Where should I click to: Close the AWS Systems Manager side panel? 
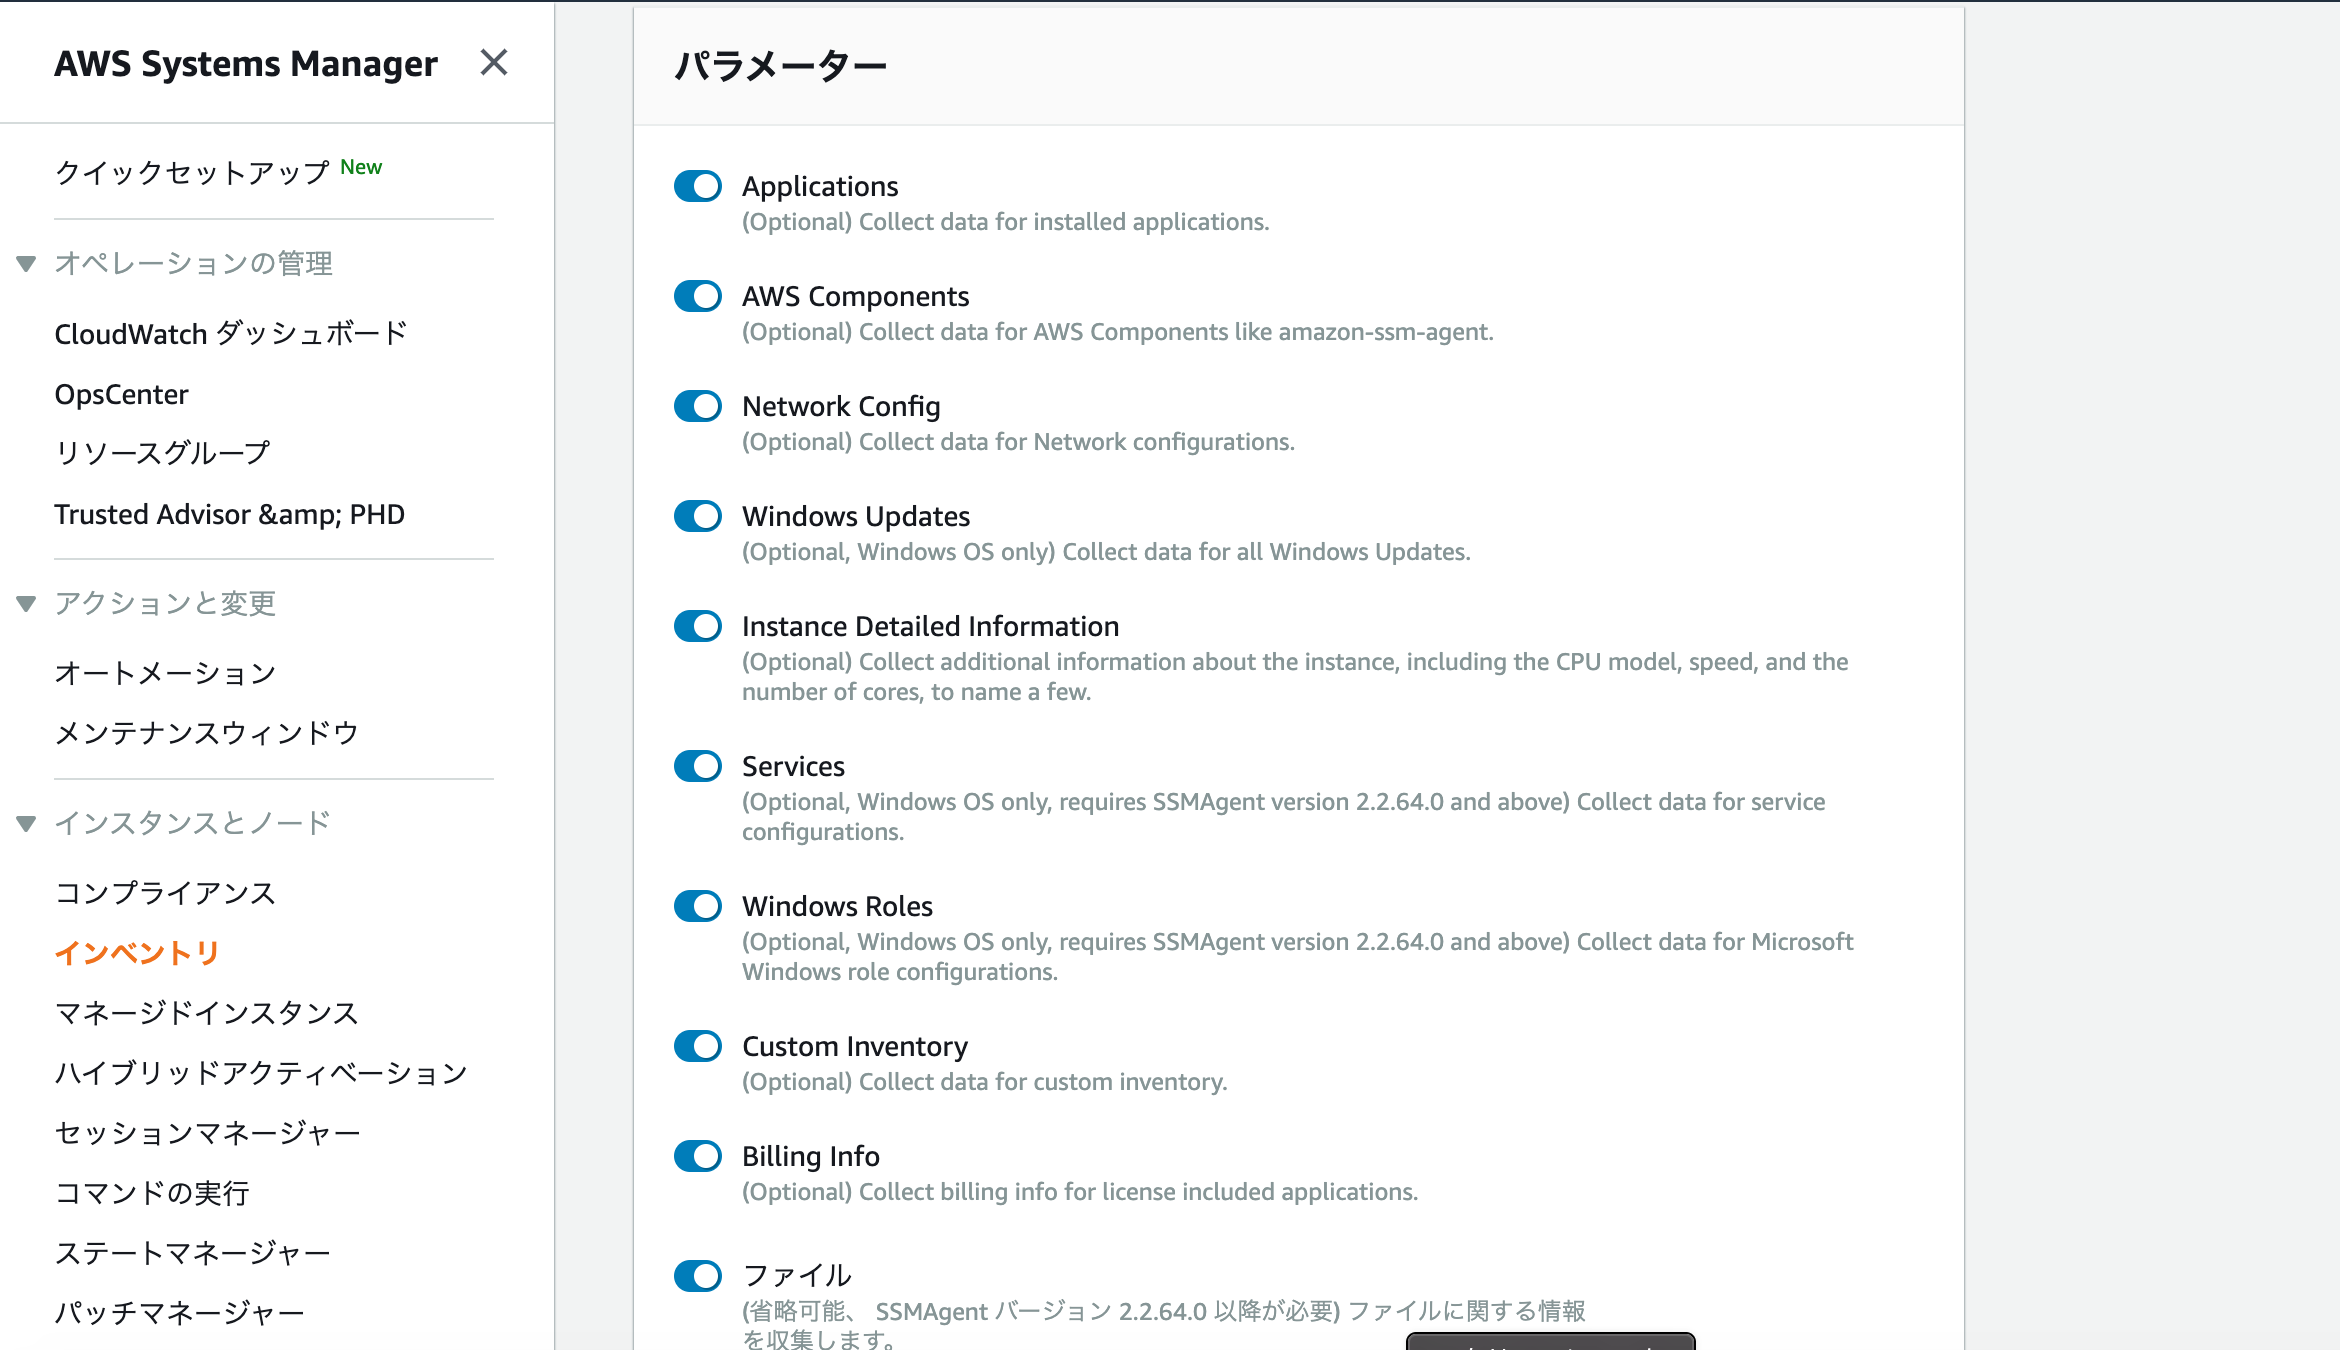(x=494, y=63)
